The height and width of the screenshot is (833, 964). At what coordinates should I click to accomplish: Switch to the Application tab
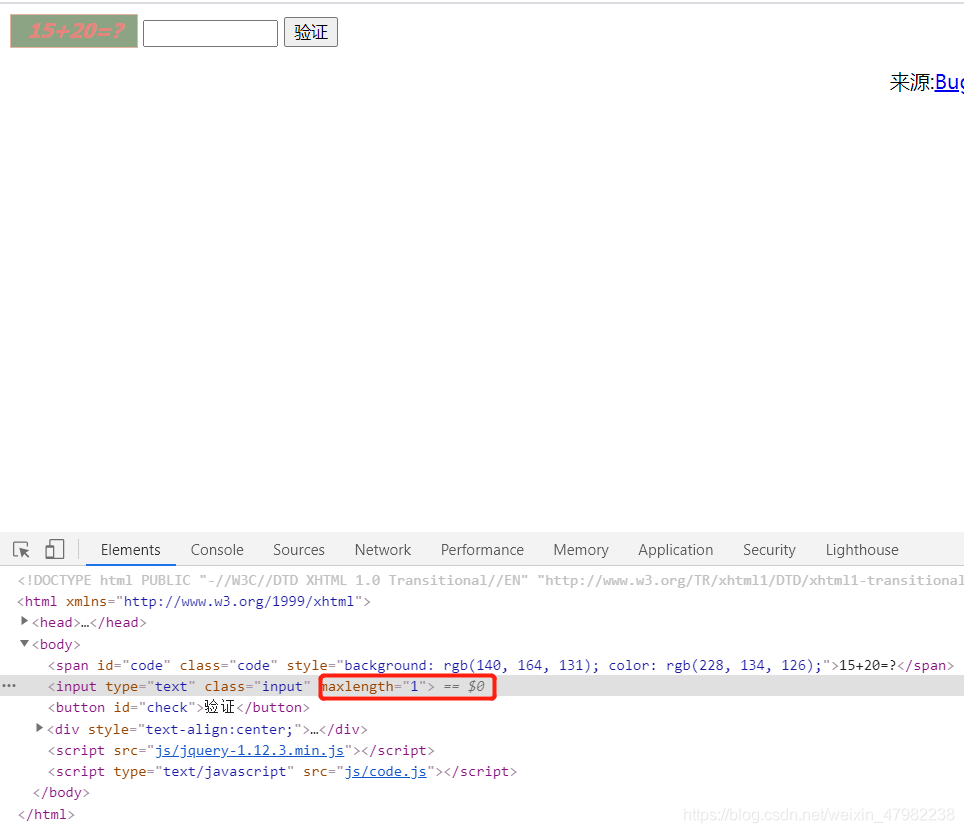tap(675, 549)
